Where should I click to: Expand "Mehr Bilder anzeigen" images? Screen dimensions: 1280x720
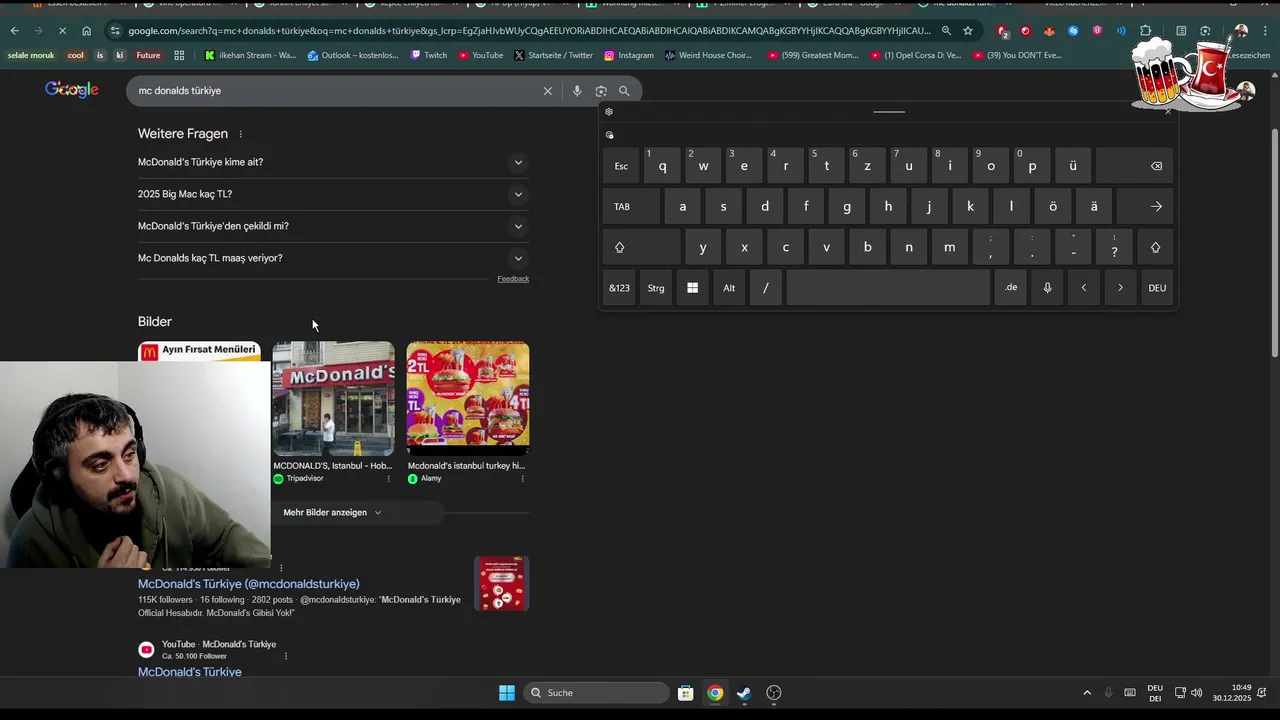click(332, 513)
